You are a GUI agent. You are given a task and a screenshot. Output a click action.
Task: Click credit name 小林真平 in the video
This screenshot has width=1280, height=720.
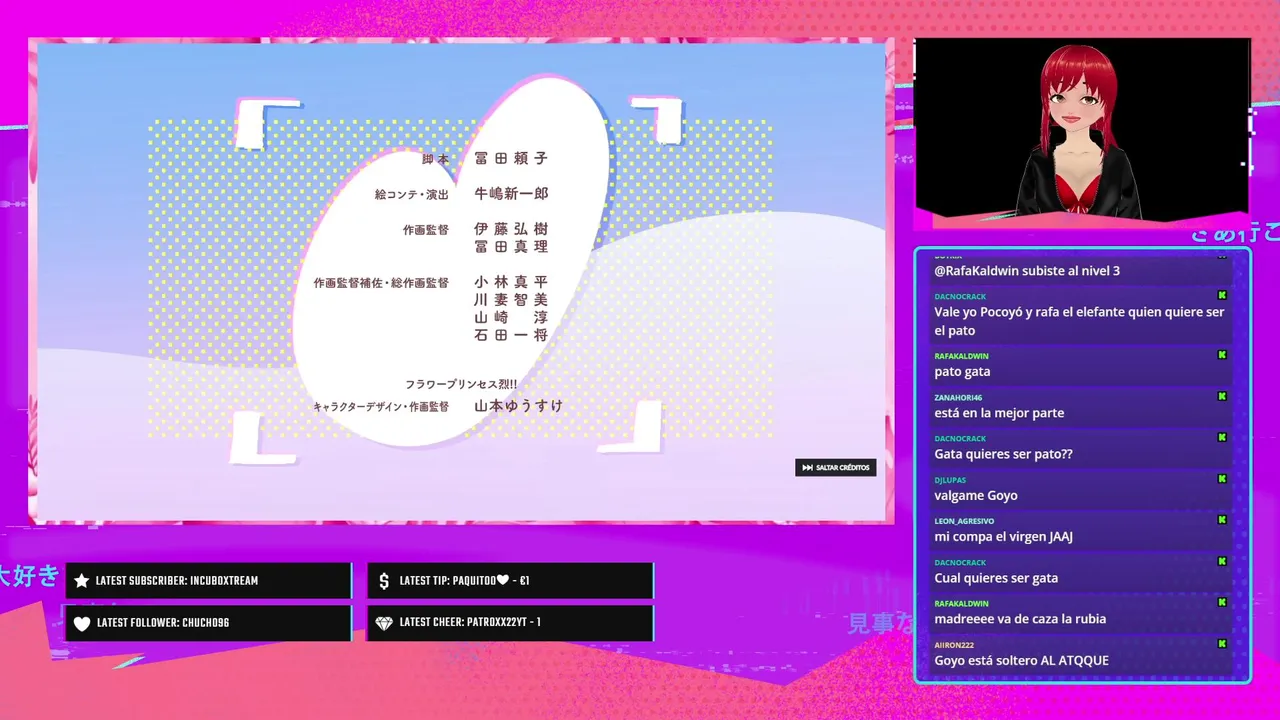pyautogui.click(x=511, y=282)
